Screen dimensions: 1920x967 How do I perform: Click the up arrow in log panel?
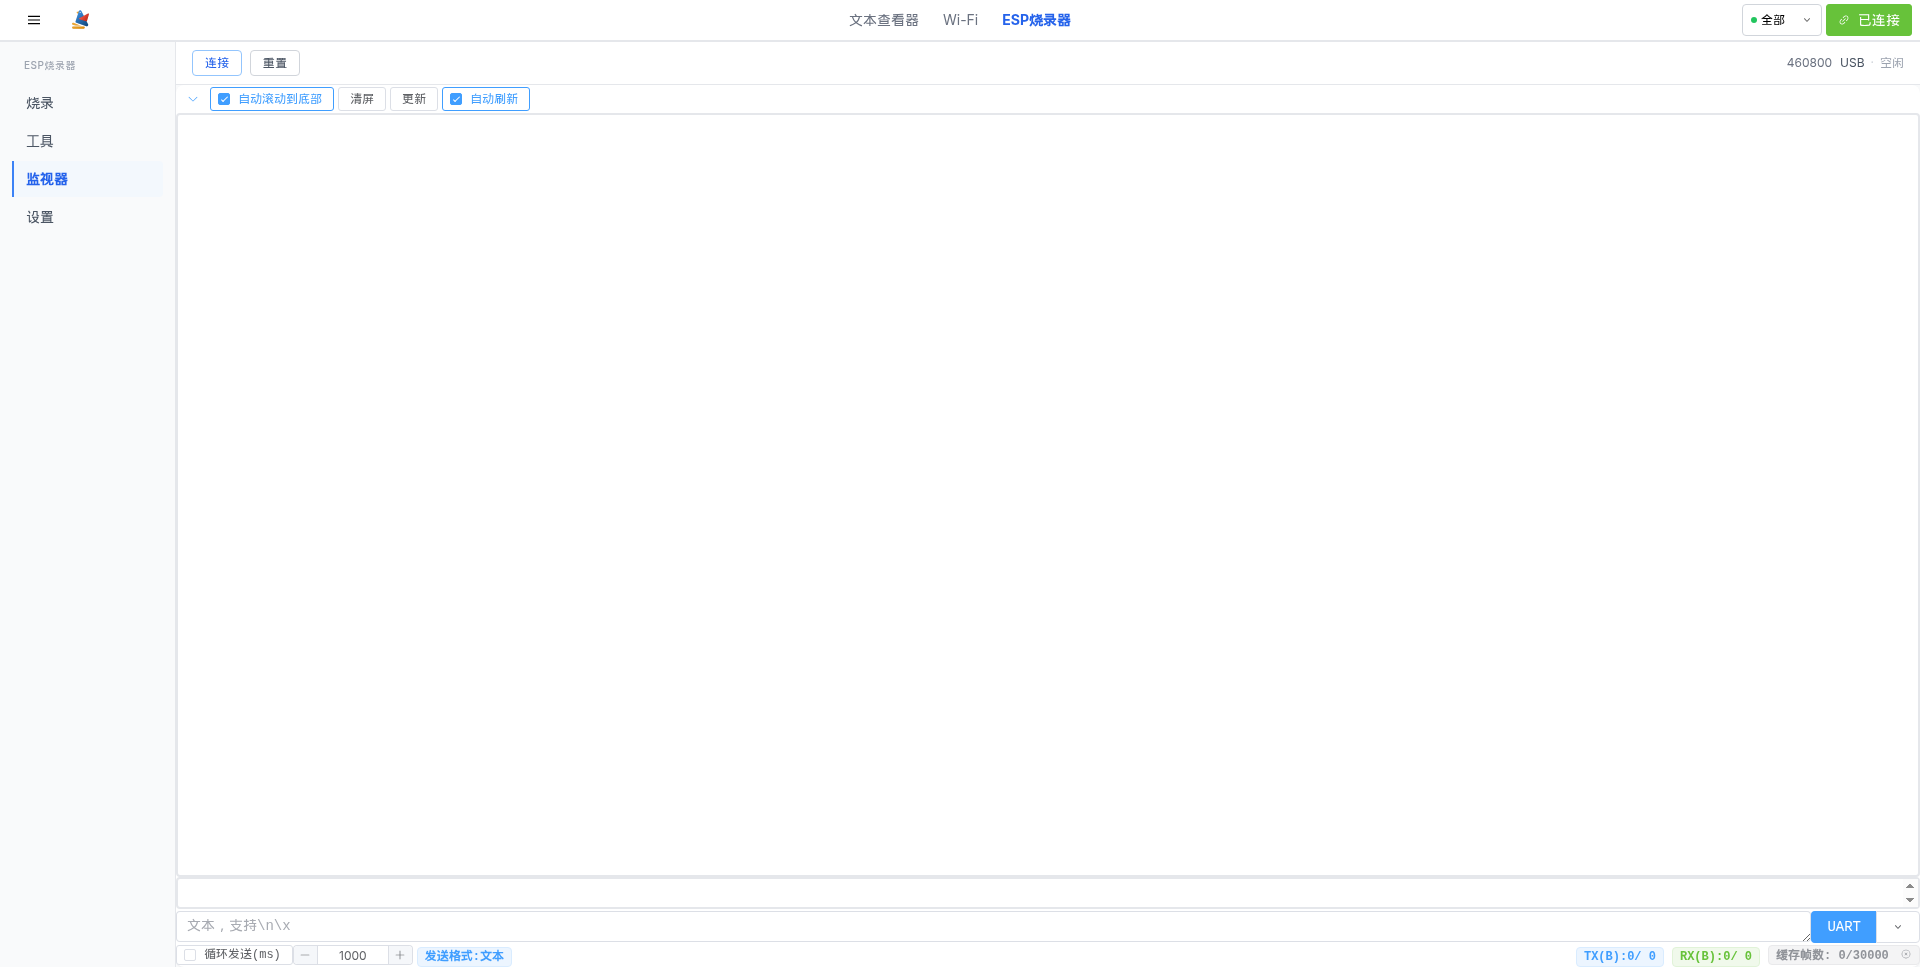pyautogui.click(x=1909, y=886)
